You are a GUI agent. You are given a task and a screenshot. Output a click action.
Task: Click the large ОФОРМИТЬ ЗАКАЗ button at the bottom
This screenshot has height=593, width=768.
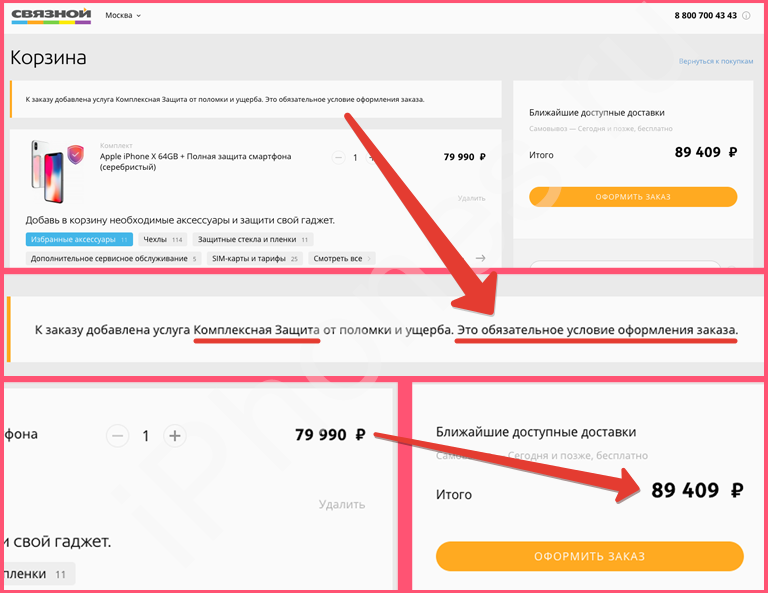click(590, 556)
